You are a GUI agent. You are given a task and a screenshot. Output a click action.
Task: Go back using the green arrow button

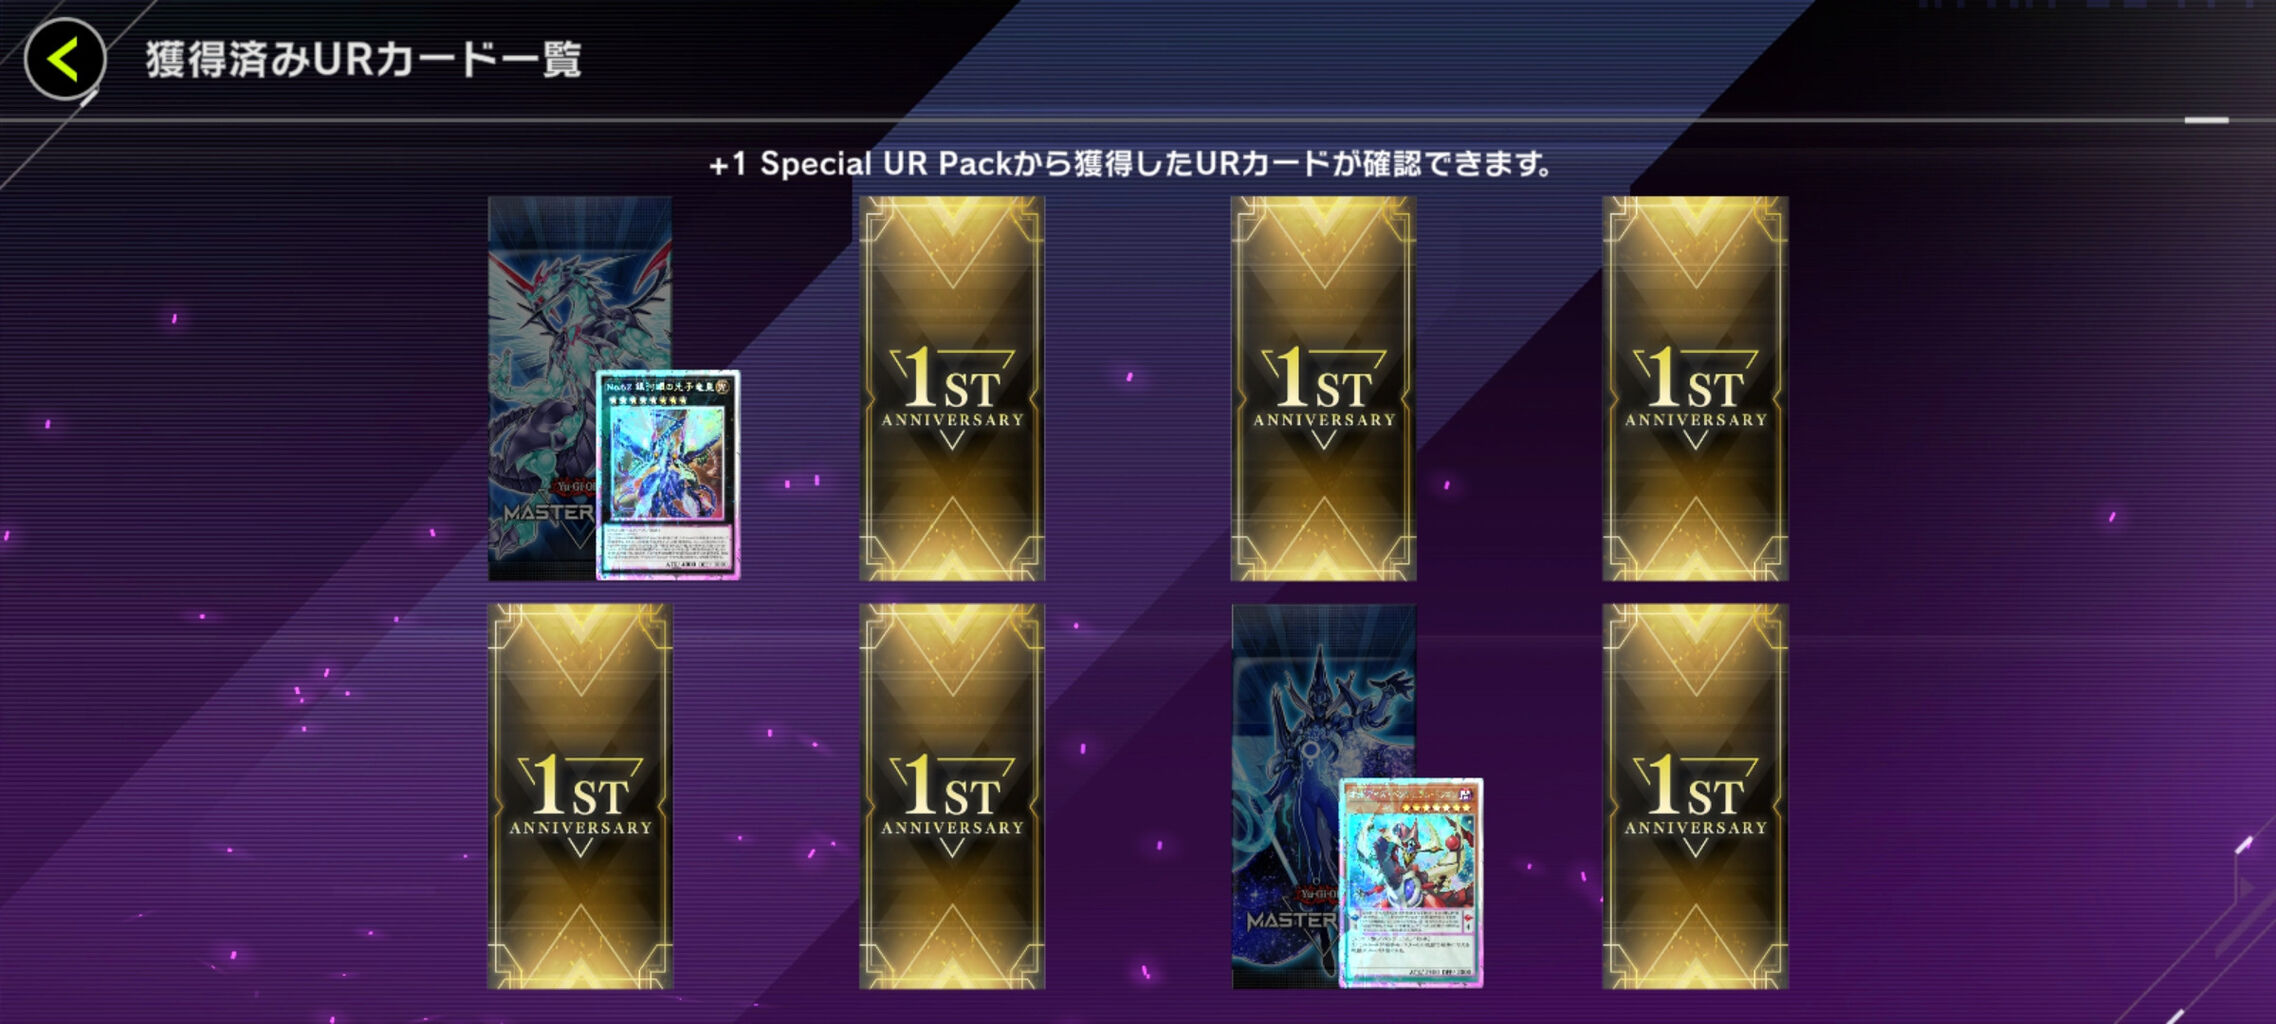click(x=65, y=58)
